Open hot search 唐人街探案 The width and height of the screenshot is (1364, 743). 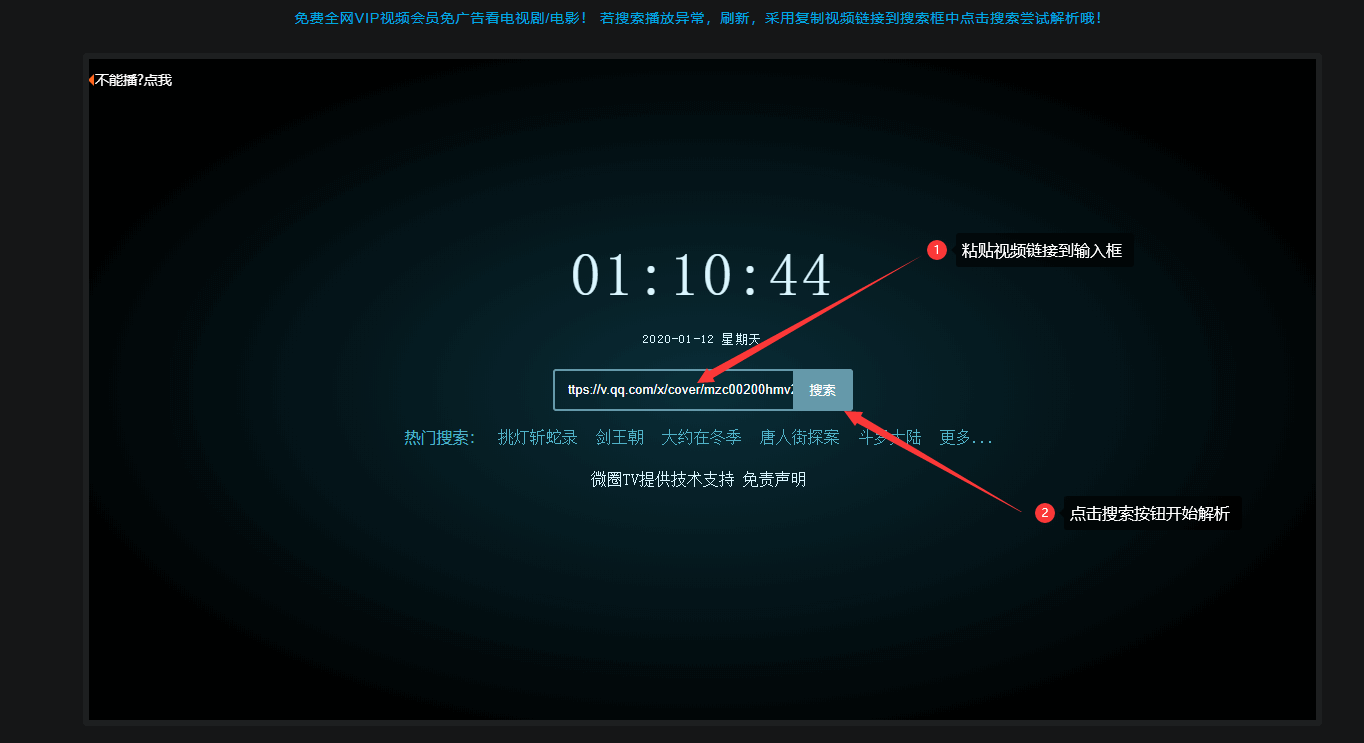pyautogui.click(x=800, y=438)
